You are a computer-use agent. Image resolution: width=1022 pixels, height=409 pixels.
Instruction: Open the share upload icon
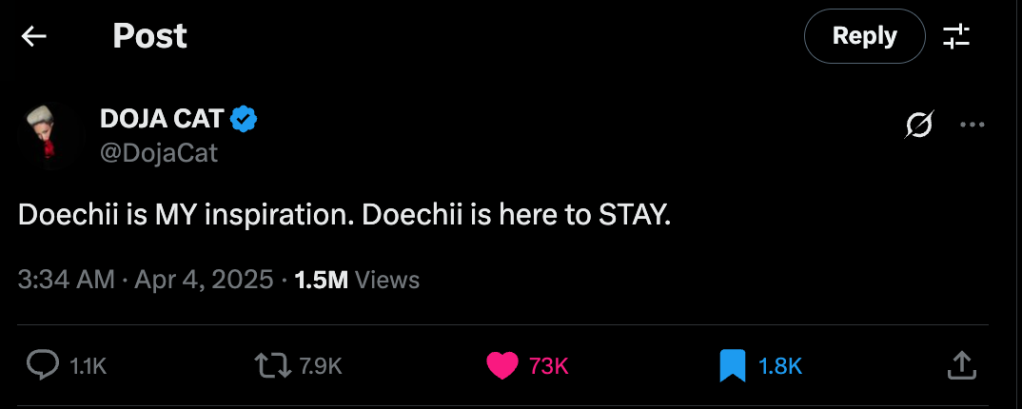961,366
